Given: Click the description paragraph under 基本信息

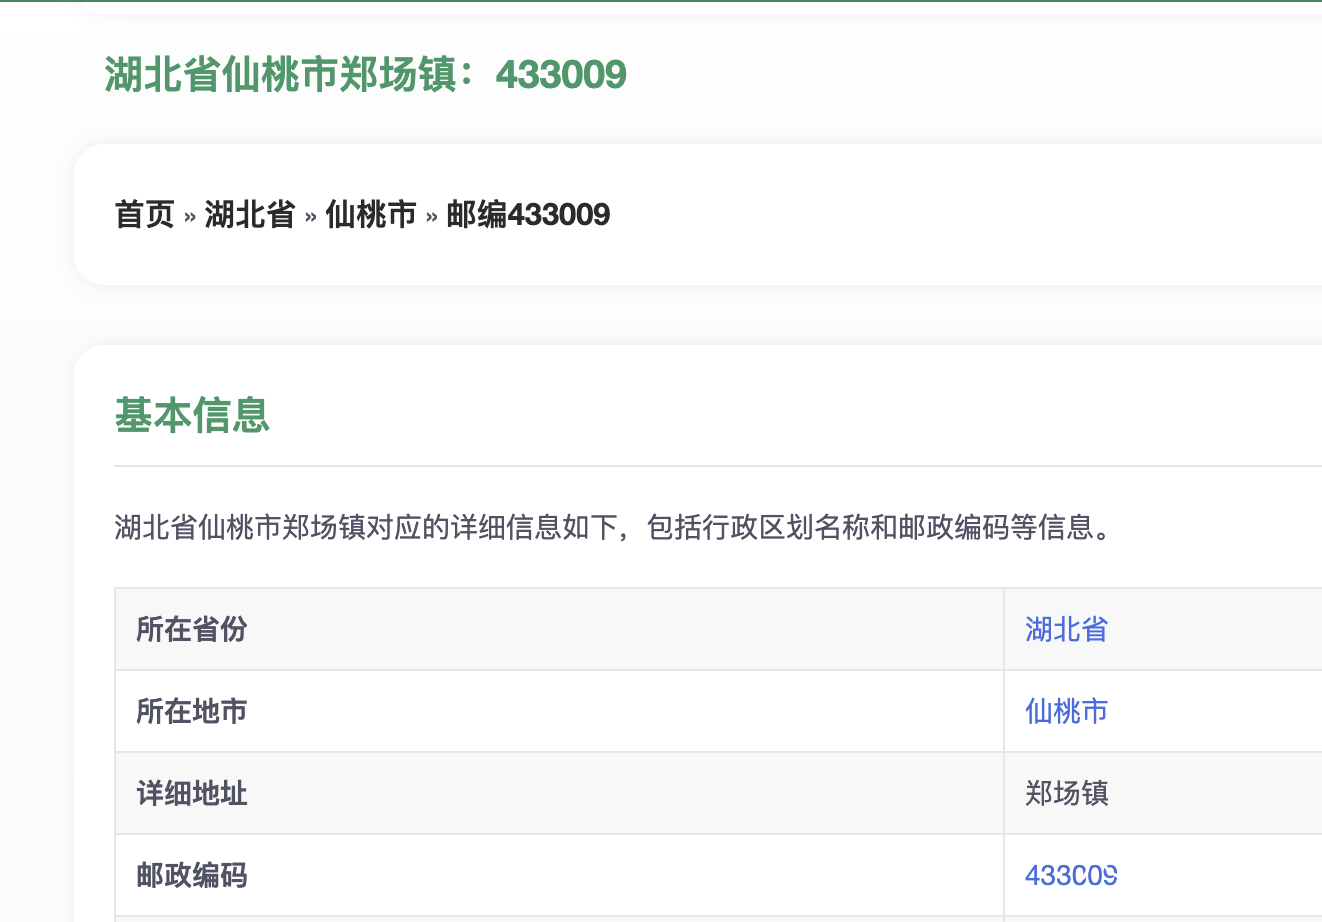Looking at the screenshot, I should point(613,527).
